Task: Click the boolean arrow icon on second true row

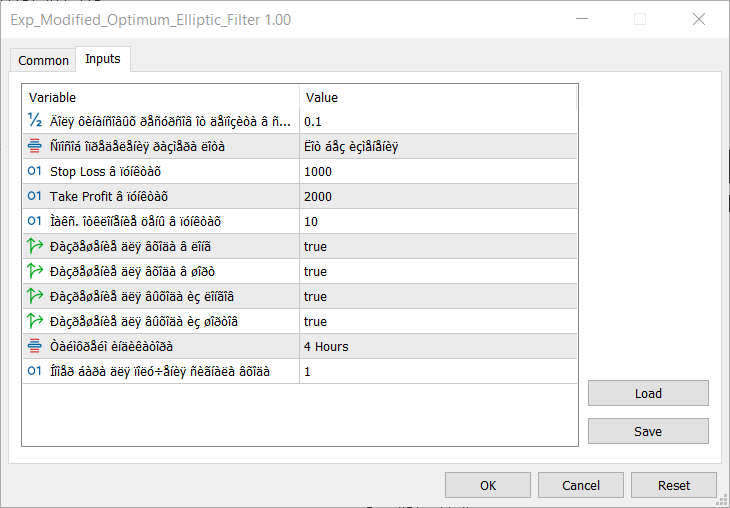Action: [35, 271]
